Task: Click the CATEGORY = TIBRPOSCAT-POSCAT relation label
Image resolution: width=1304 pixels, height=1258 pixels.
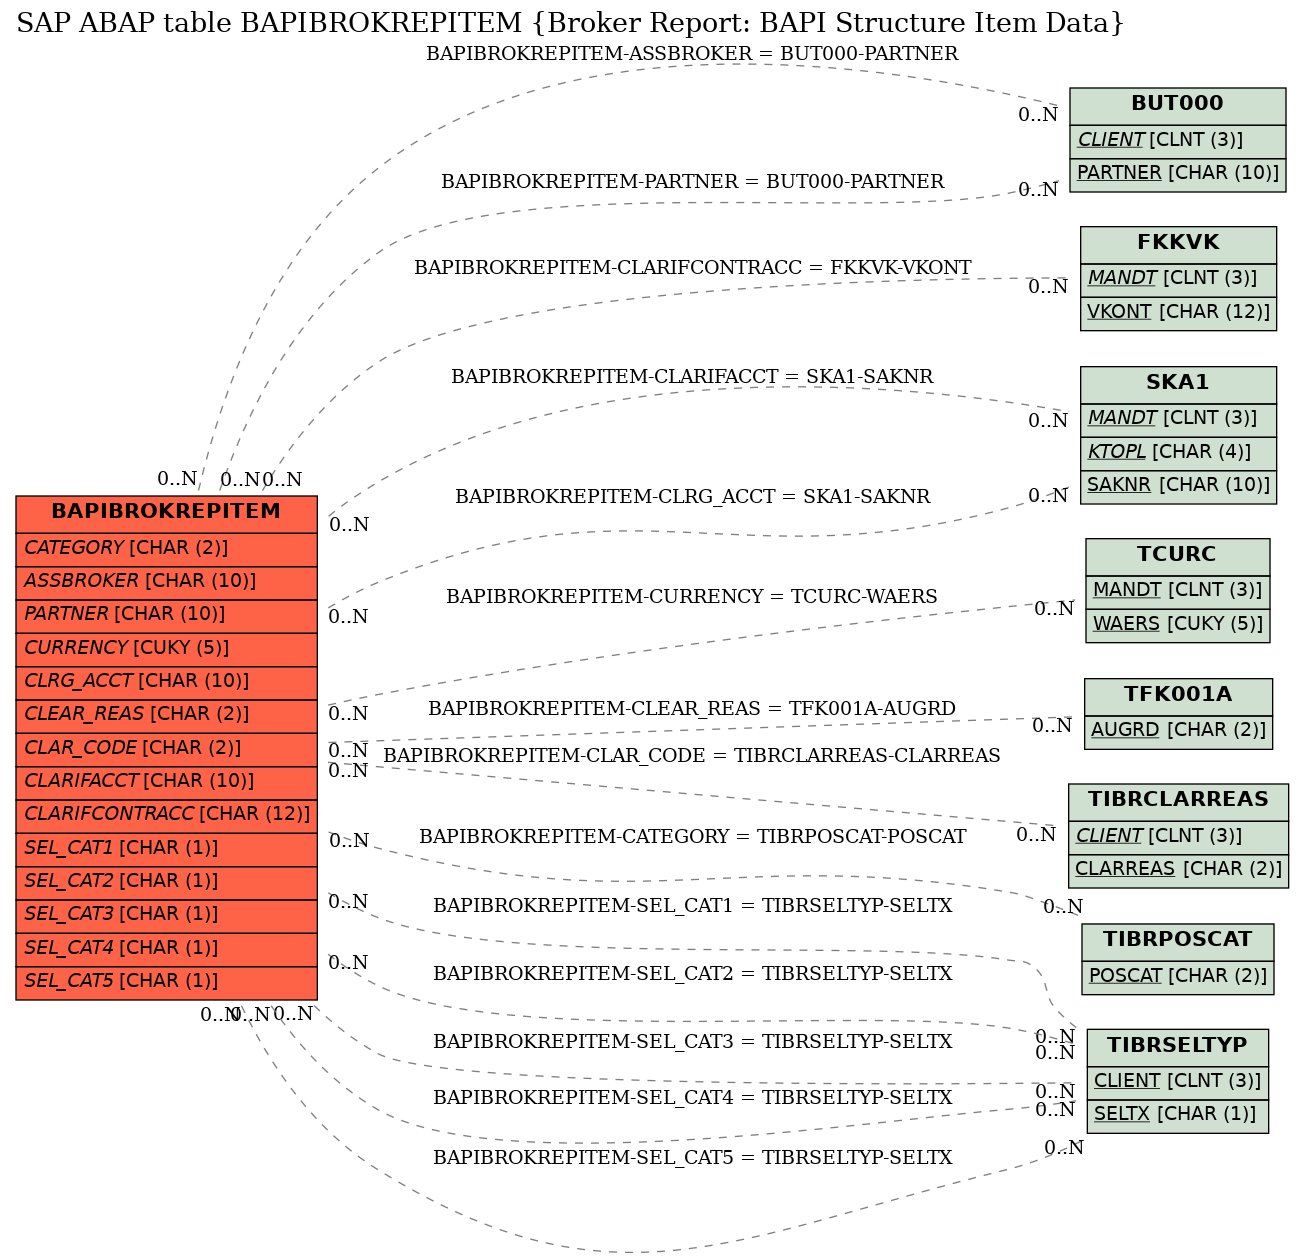Action: (x=692, y=837)
